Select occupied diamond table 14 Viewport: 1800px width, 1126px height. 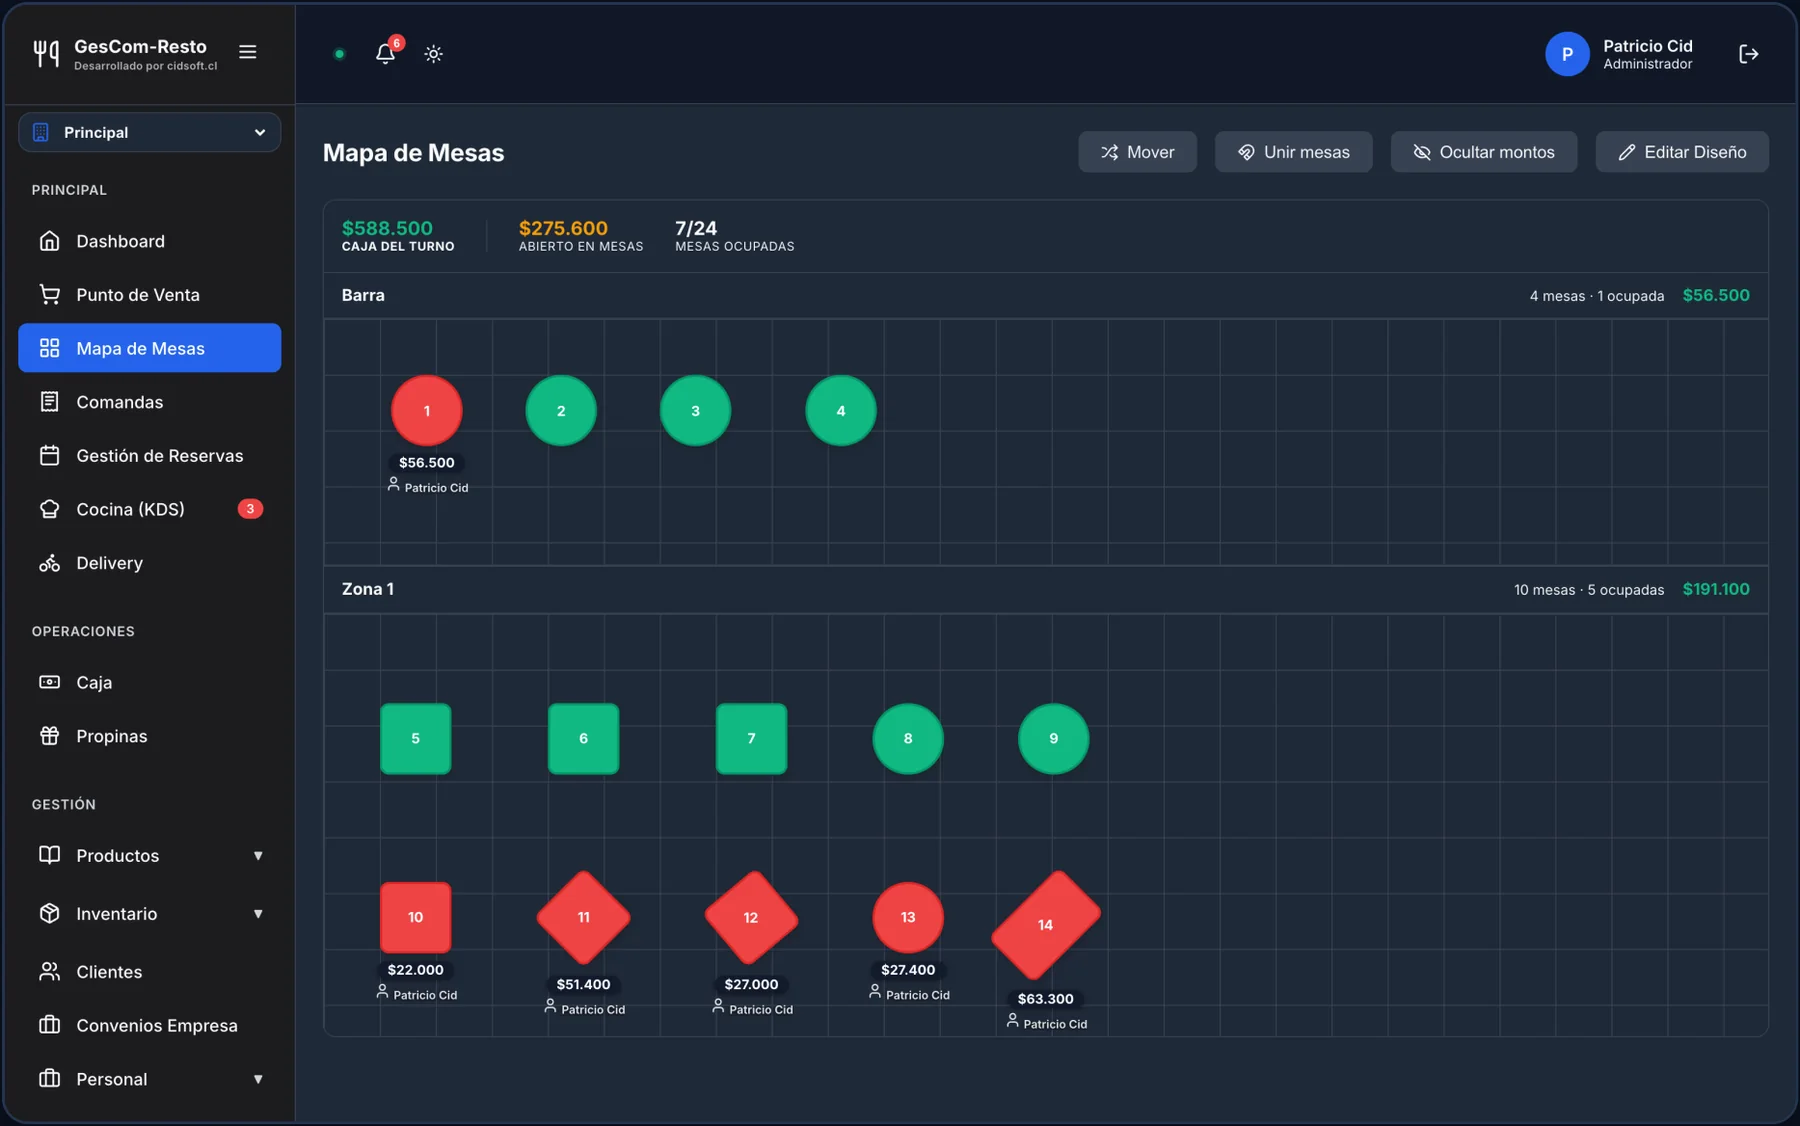(x=1046, y=925)
